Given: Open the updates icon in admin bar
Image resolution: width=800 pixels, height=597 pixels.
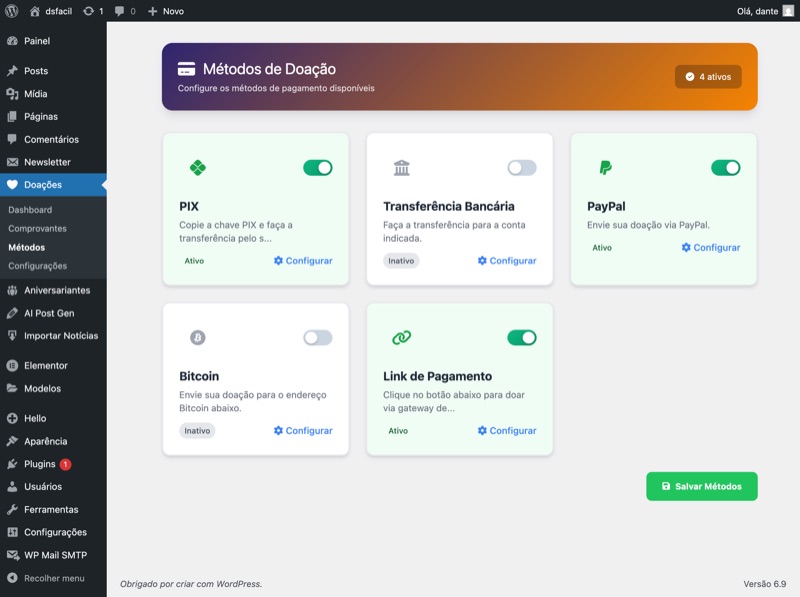Looking at the screenshot, I should point(93,11).
